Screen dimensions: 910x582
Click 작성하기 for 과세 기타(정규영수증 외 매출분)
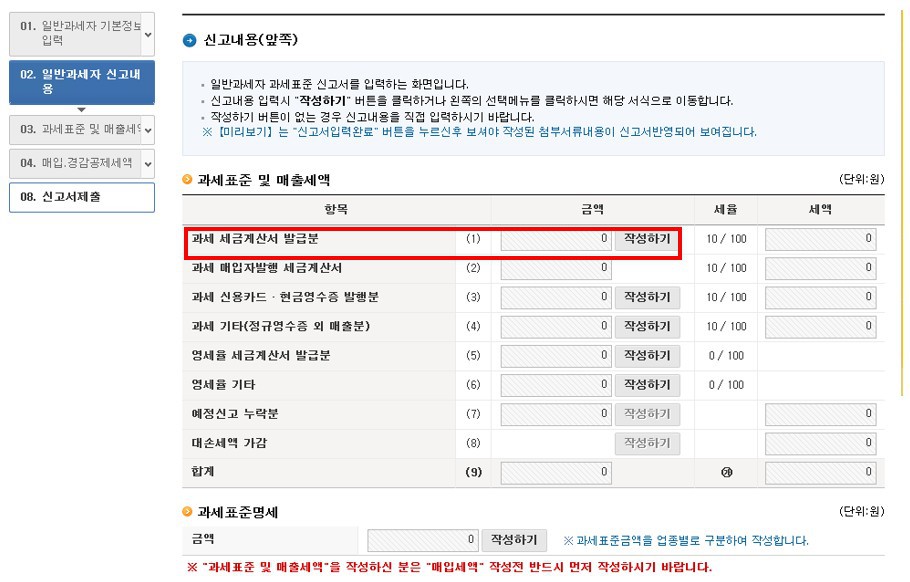(647, 326)
